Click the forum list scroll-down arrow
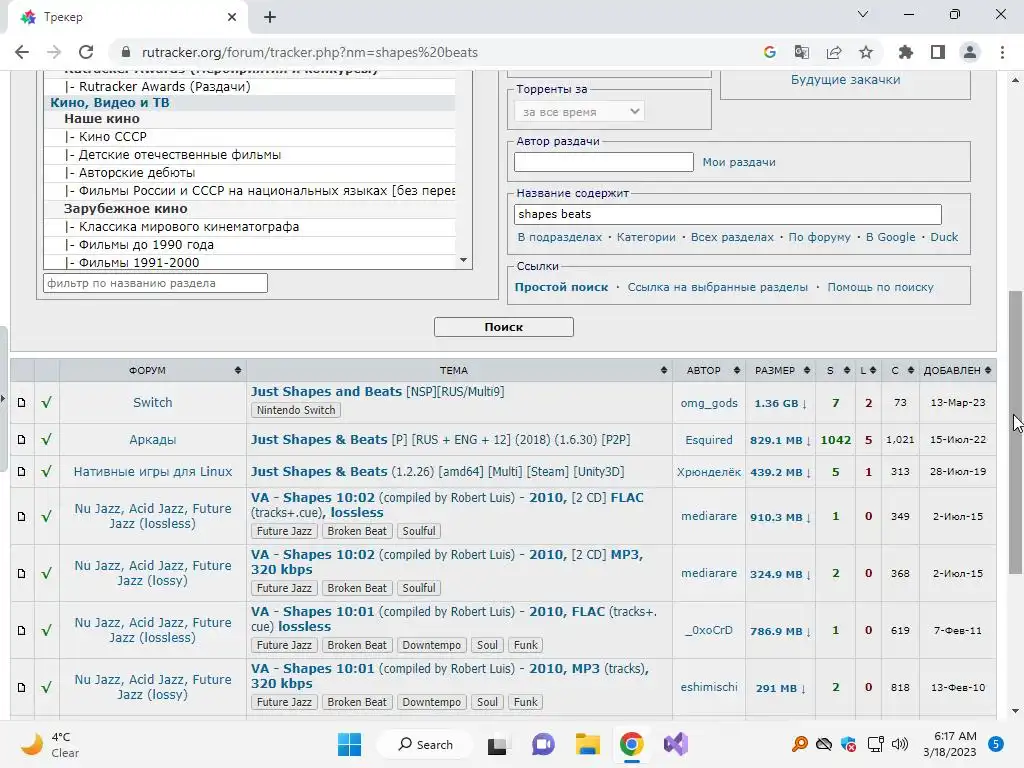Image resolution: width=1024 pixels, height=768 pixels. (x=463, y=260)
